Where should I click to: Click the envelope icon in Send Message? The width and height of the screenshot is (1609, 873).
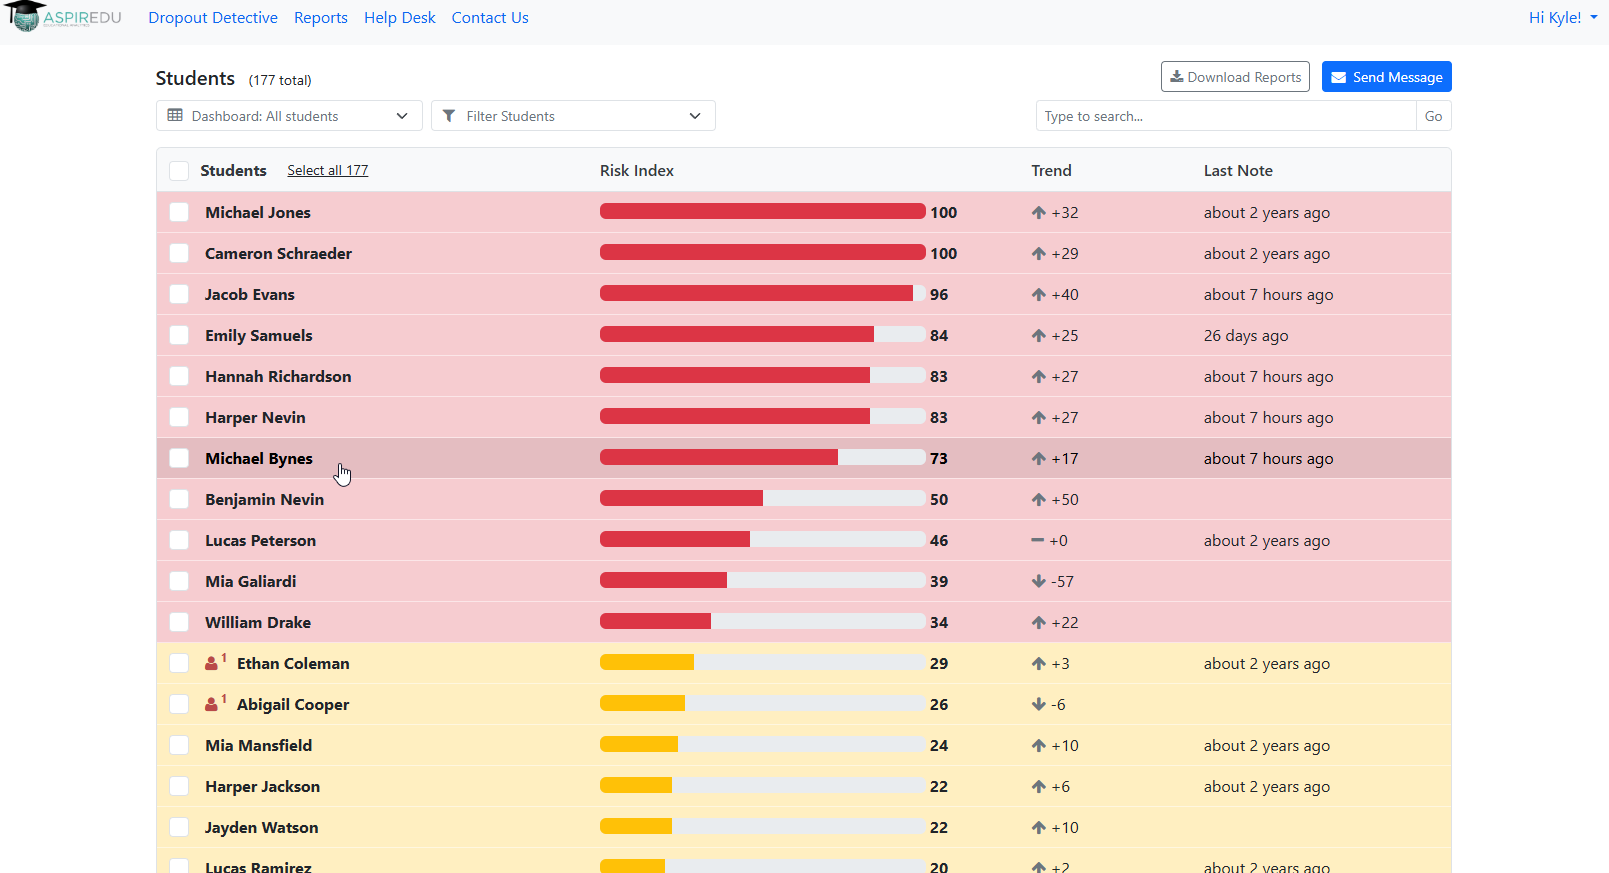pyautogui.click(x=1338, y=77)
